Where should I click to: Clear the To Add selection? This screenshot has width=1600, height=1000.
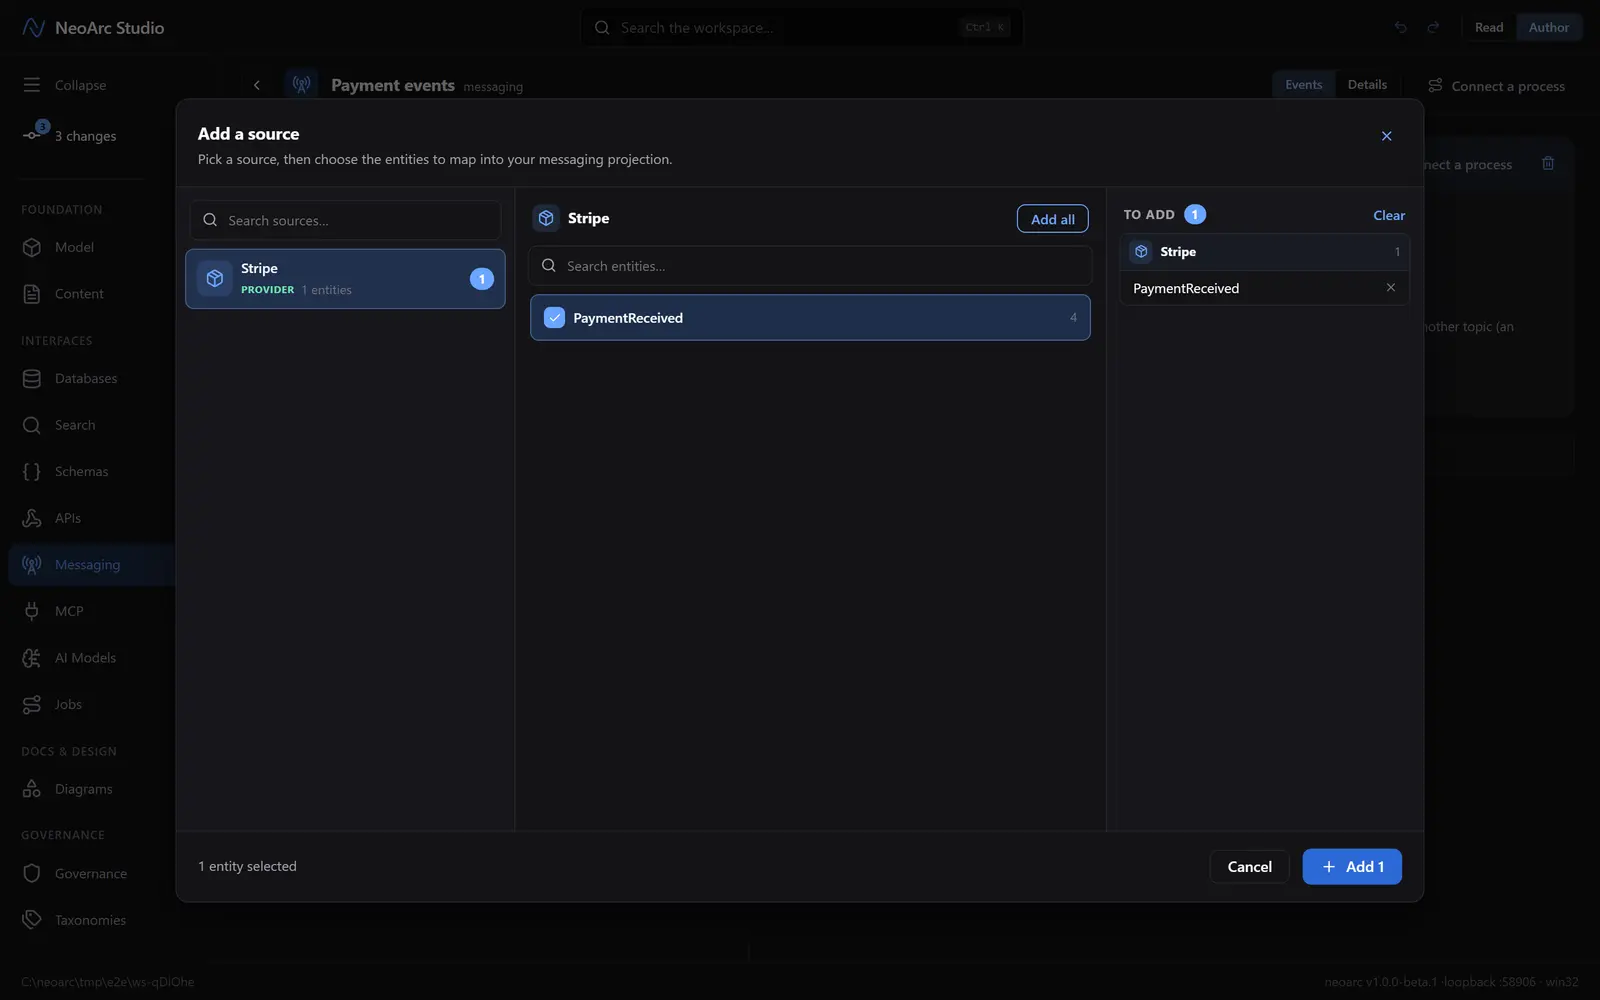pyautogui.click(x=1388, y=215)
